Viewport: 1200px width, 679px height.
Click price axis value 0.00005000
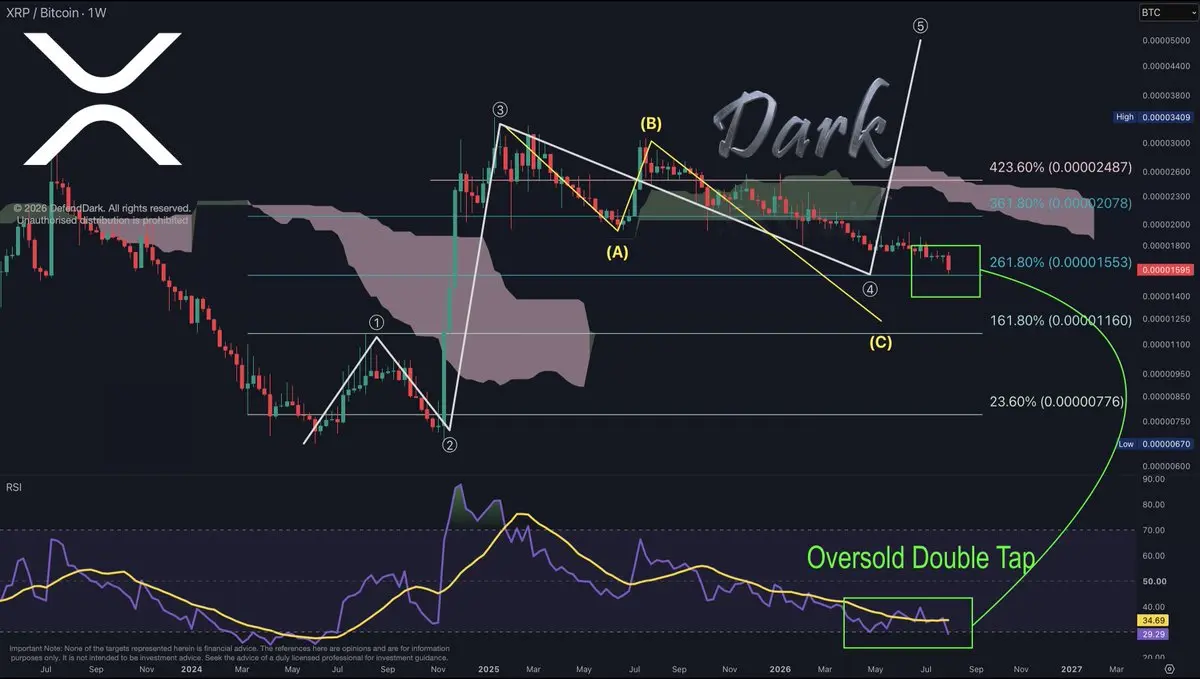(x=1167, y=41)
